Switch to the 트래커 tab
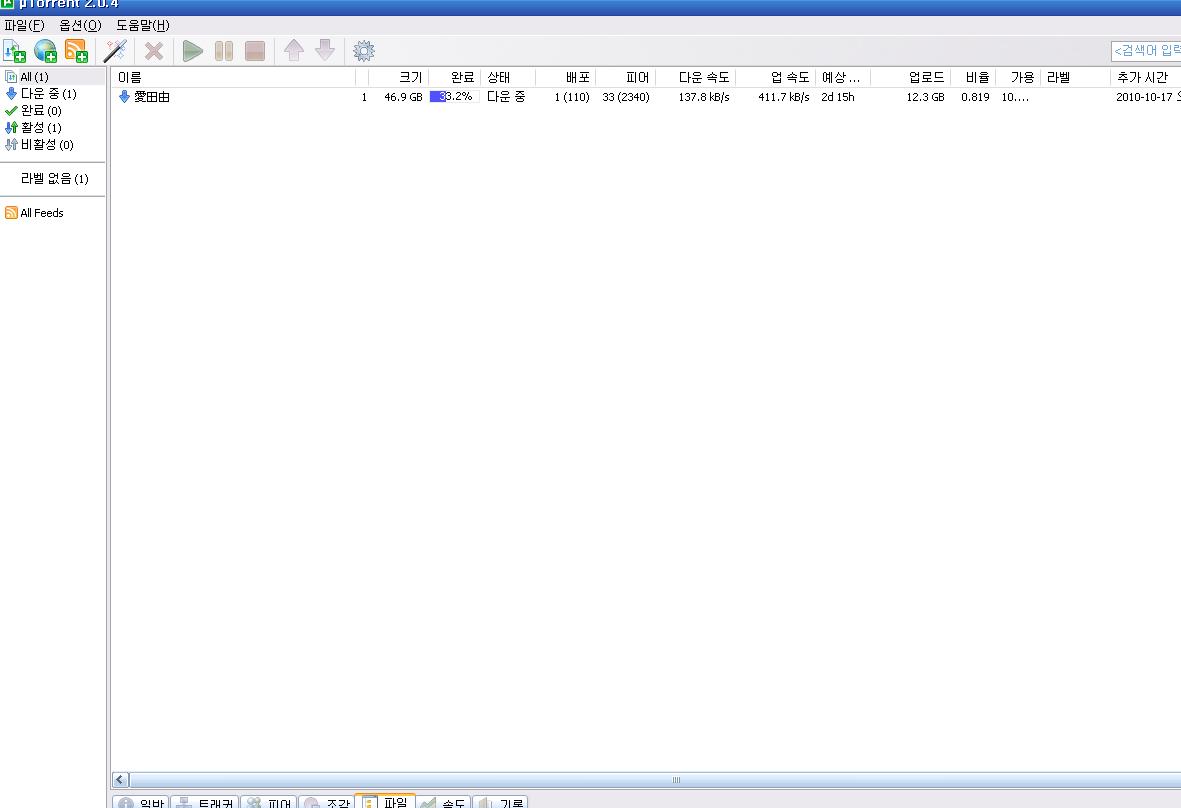 pos(205,802)
